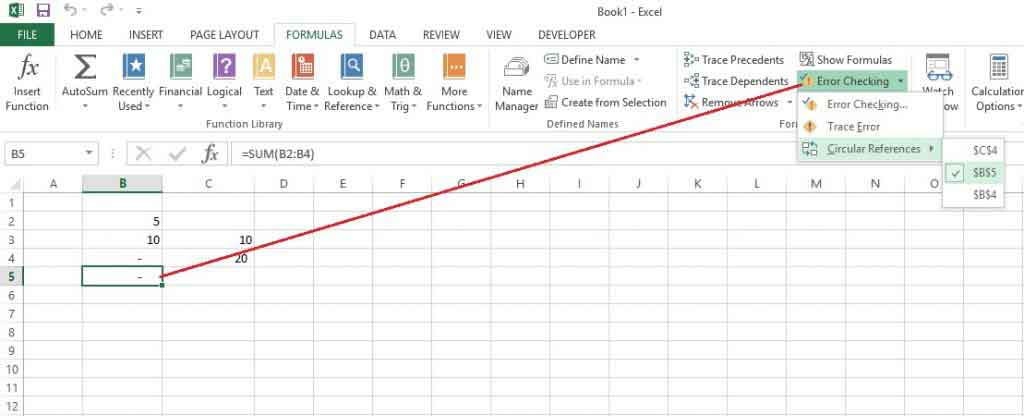Switch to the PAGE LAYOUT tab

point(224,35)
